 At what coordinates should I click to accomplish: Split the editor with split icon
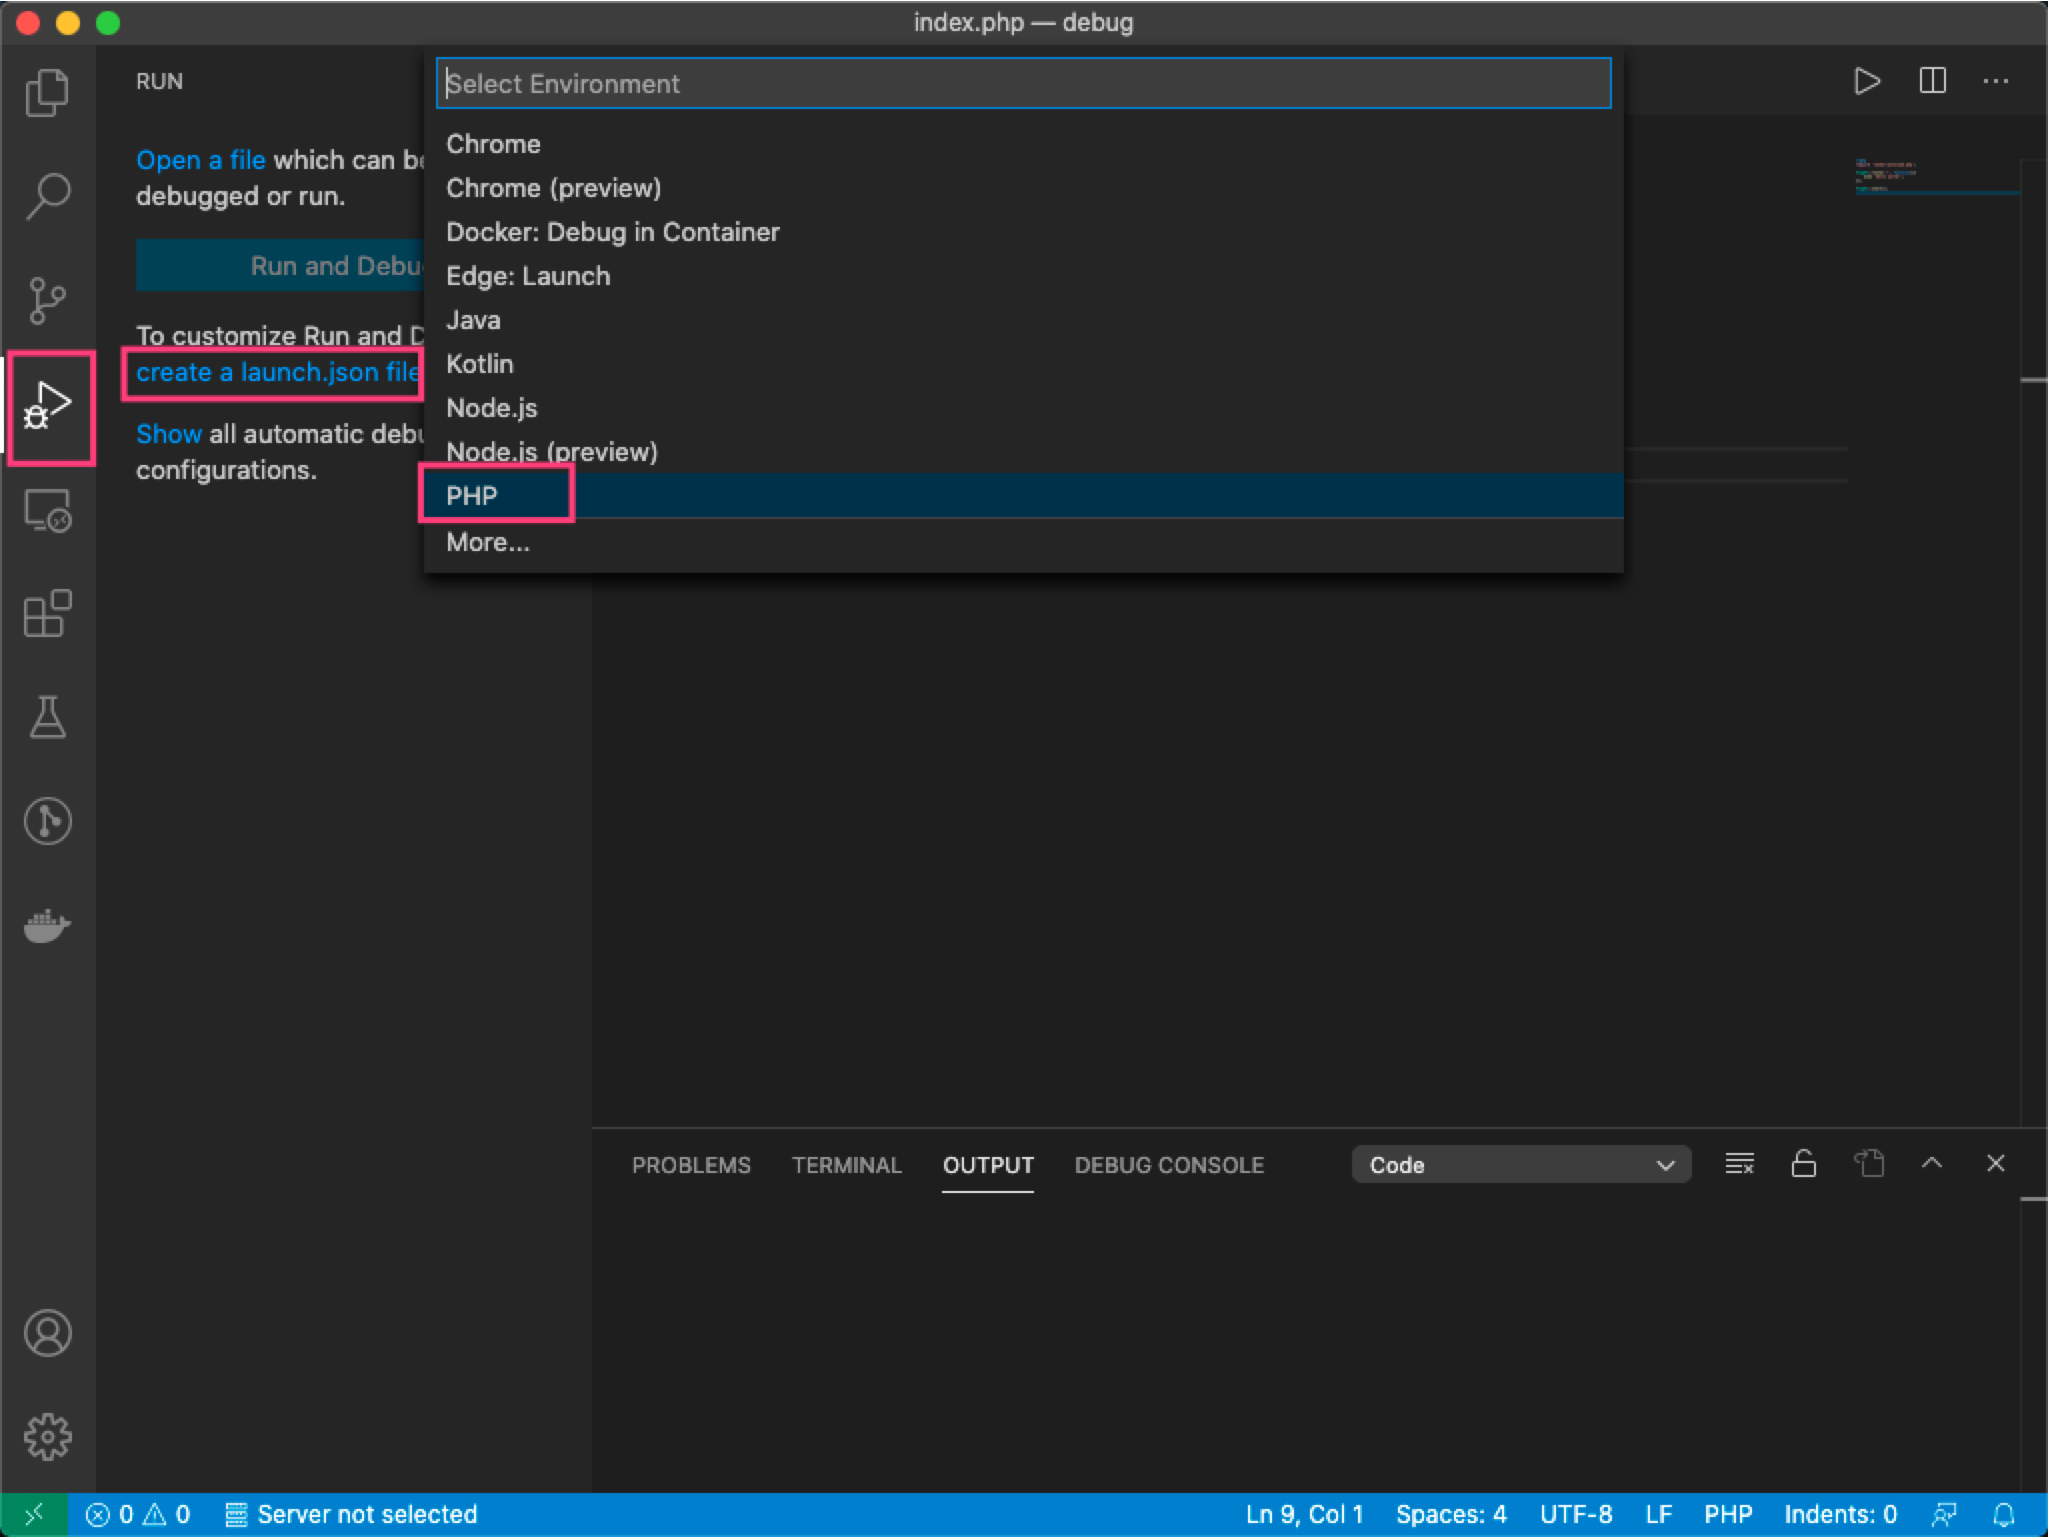[1932, 81]
